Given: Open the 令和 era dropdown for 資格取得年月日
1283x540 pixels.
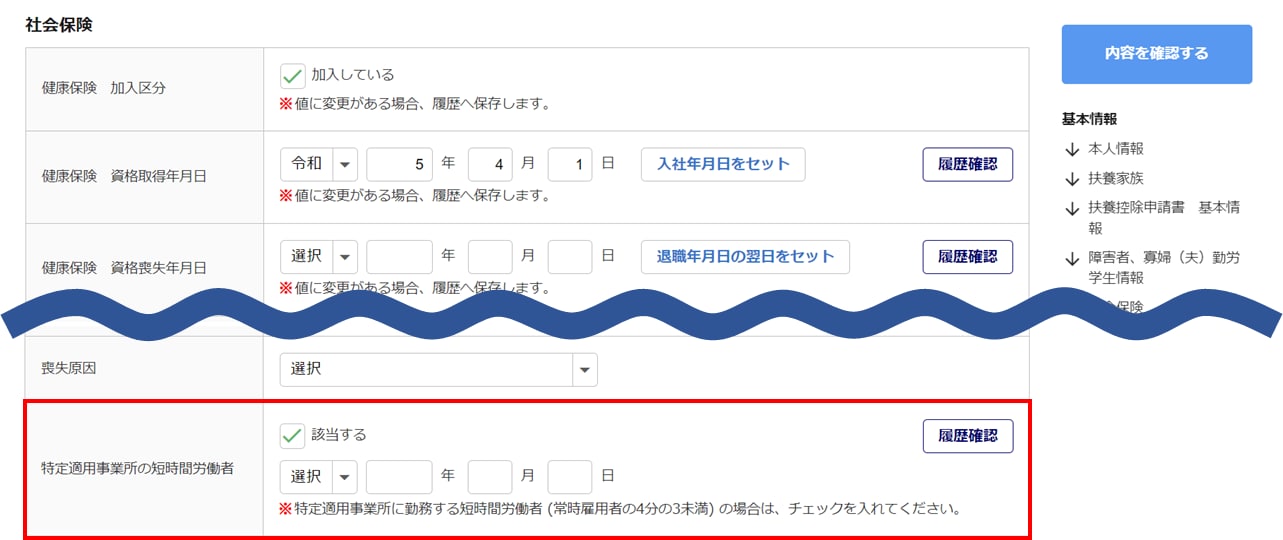Looking at the screenshot, I should point(318,164).
